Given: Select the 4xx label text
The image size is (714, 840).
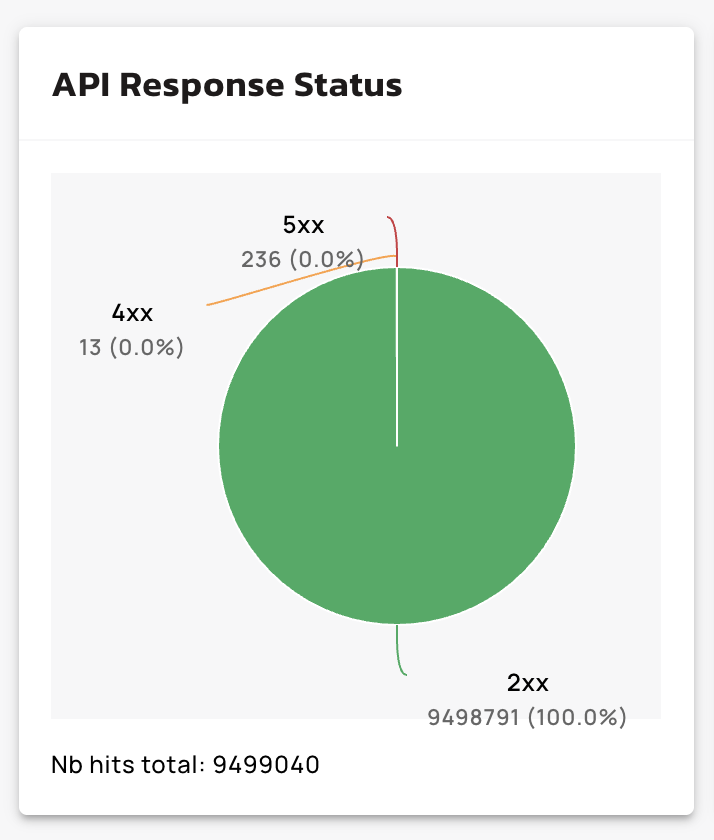Looking at the screenshot, I should 132,313.
